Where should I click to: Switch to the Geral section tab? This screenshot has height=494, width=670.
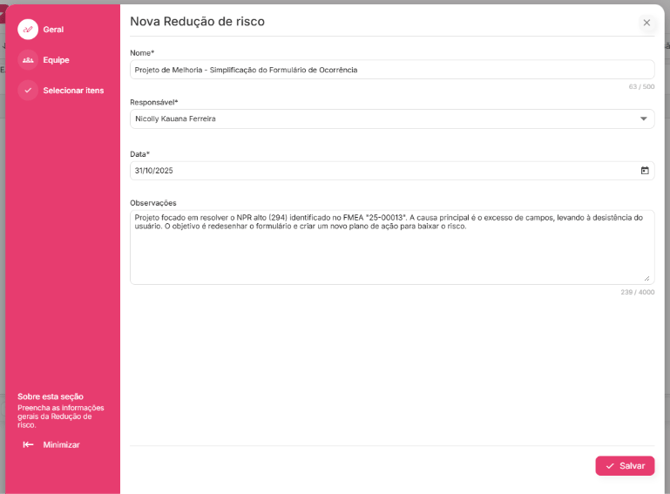coord(53,29)
